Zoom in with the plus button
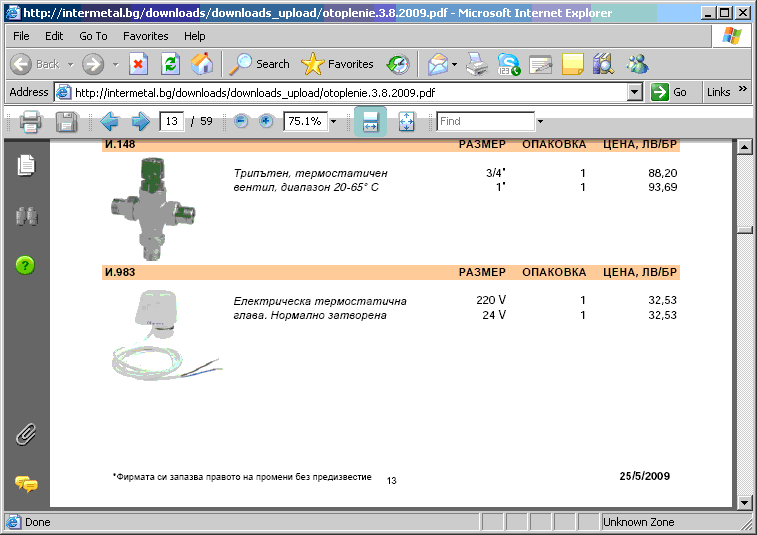The height and width of the screenshot is (535, 757). (266, 121)
